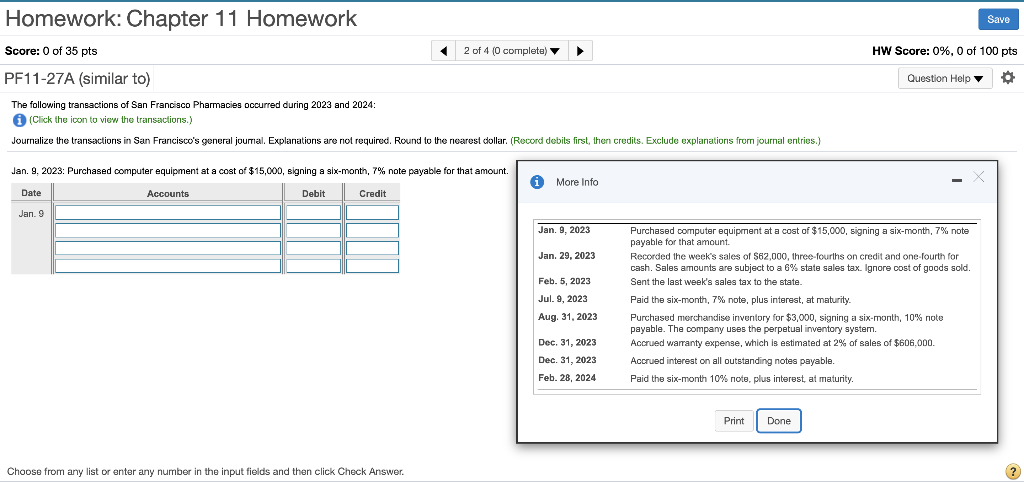Click the 'Score: 0 of 35 pts' text
Viewport: 1024px width, 482px height.
coord(51,51)
